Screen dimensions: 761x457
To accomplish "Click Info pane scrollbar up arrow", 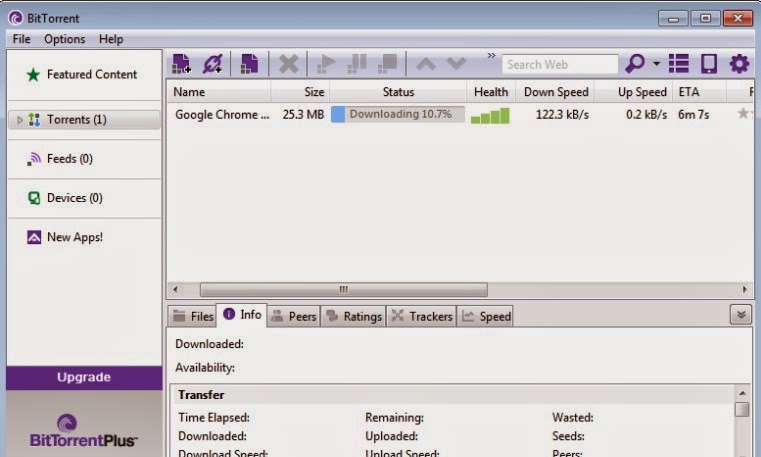I will (x=742, y=393).
